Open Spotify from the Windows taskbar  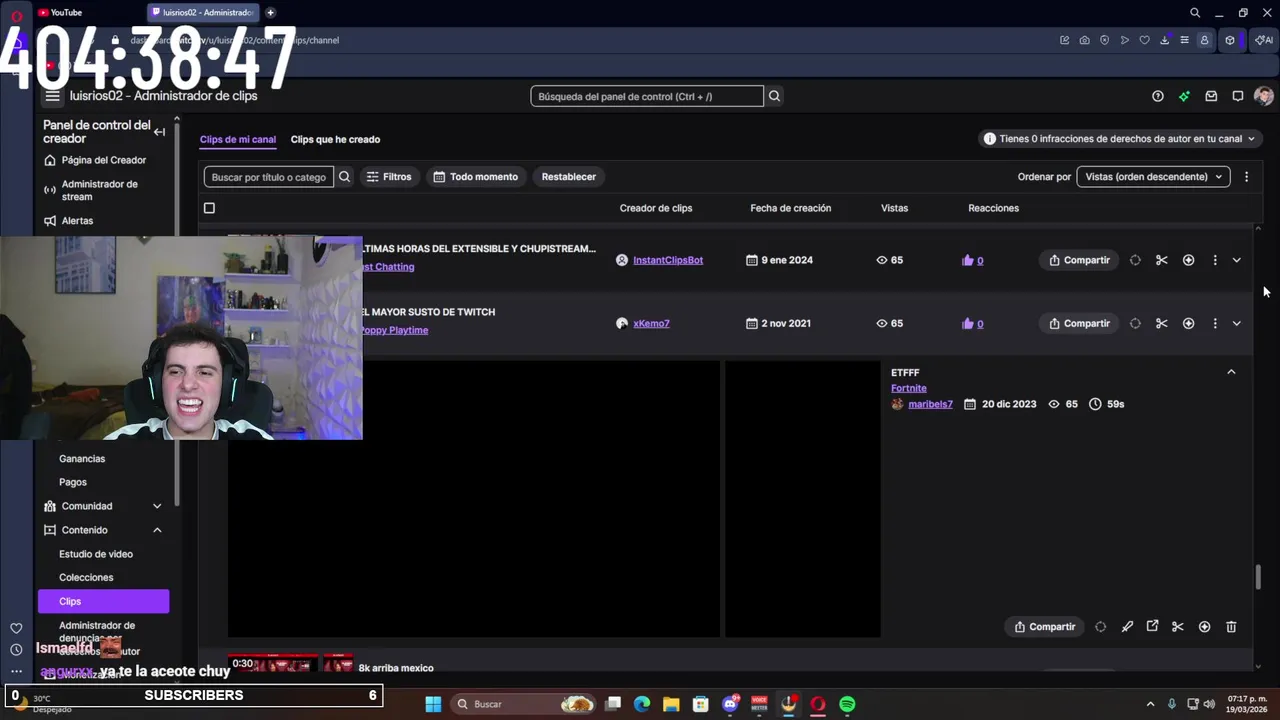[x=847, y=704]
